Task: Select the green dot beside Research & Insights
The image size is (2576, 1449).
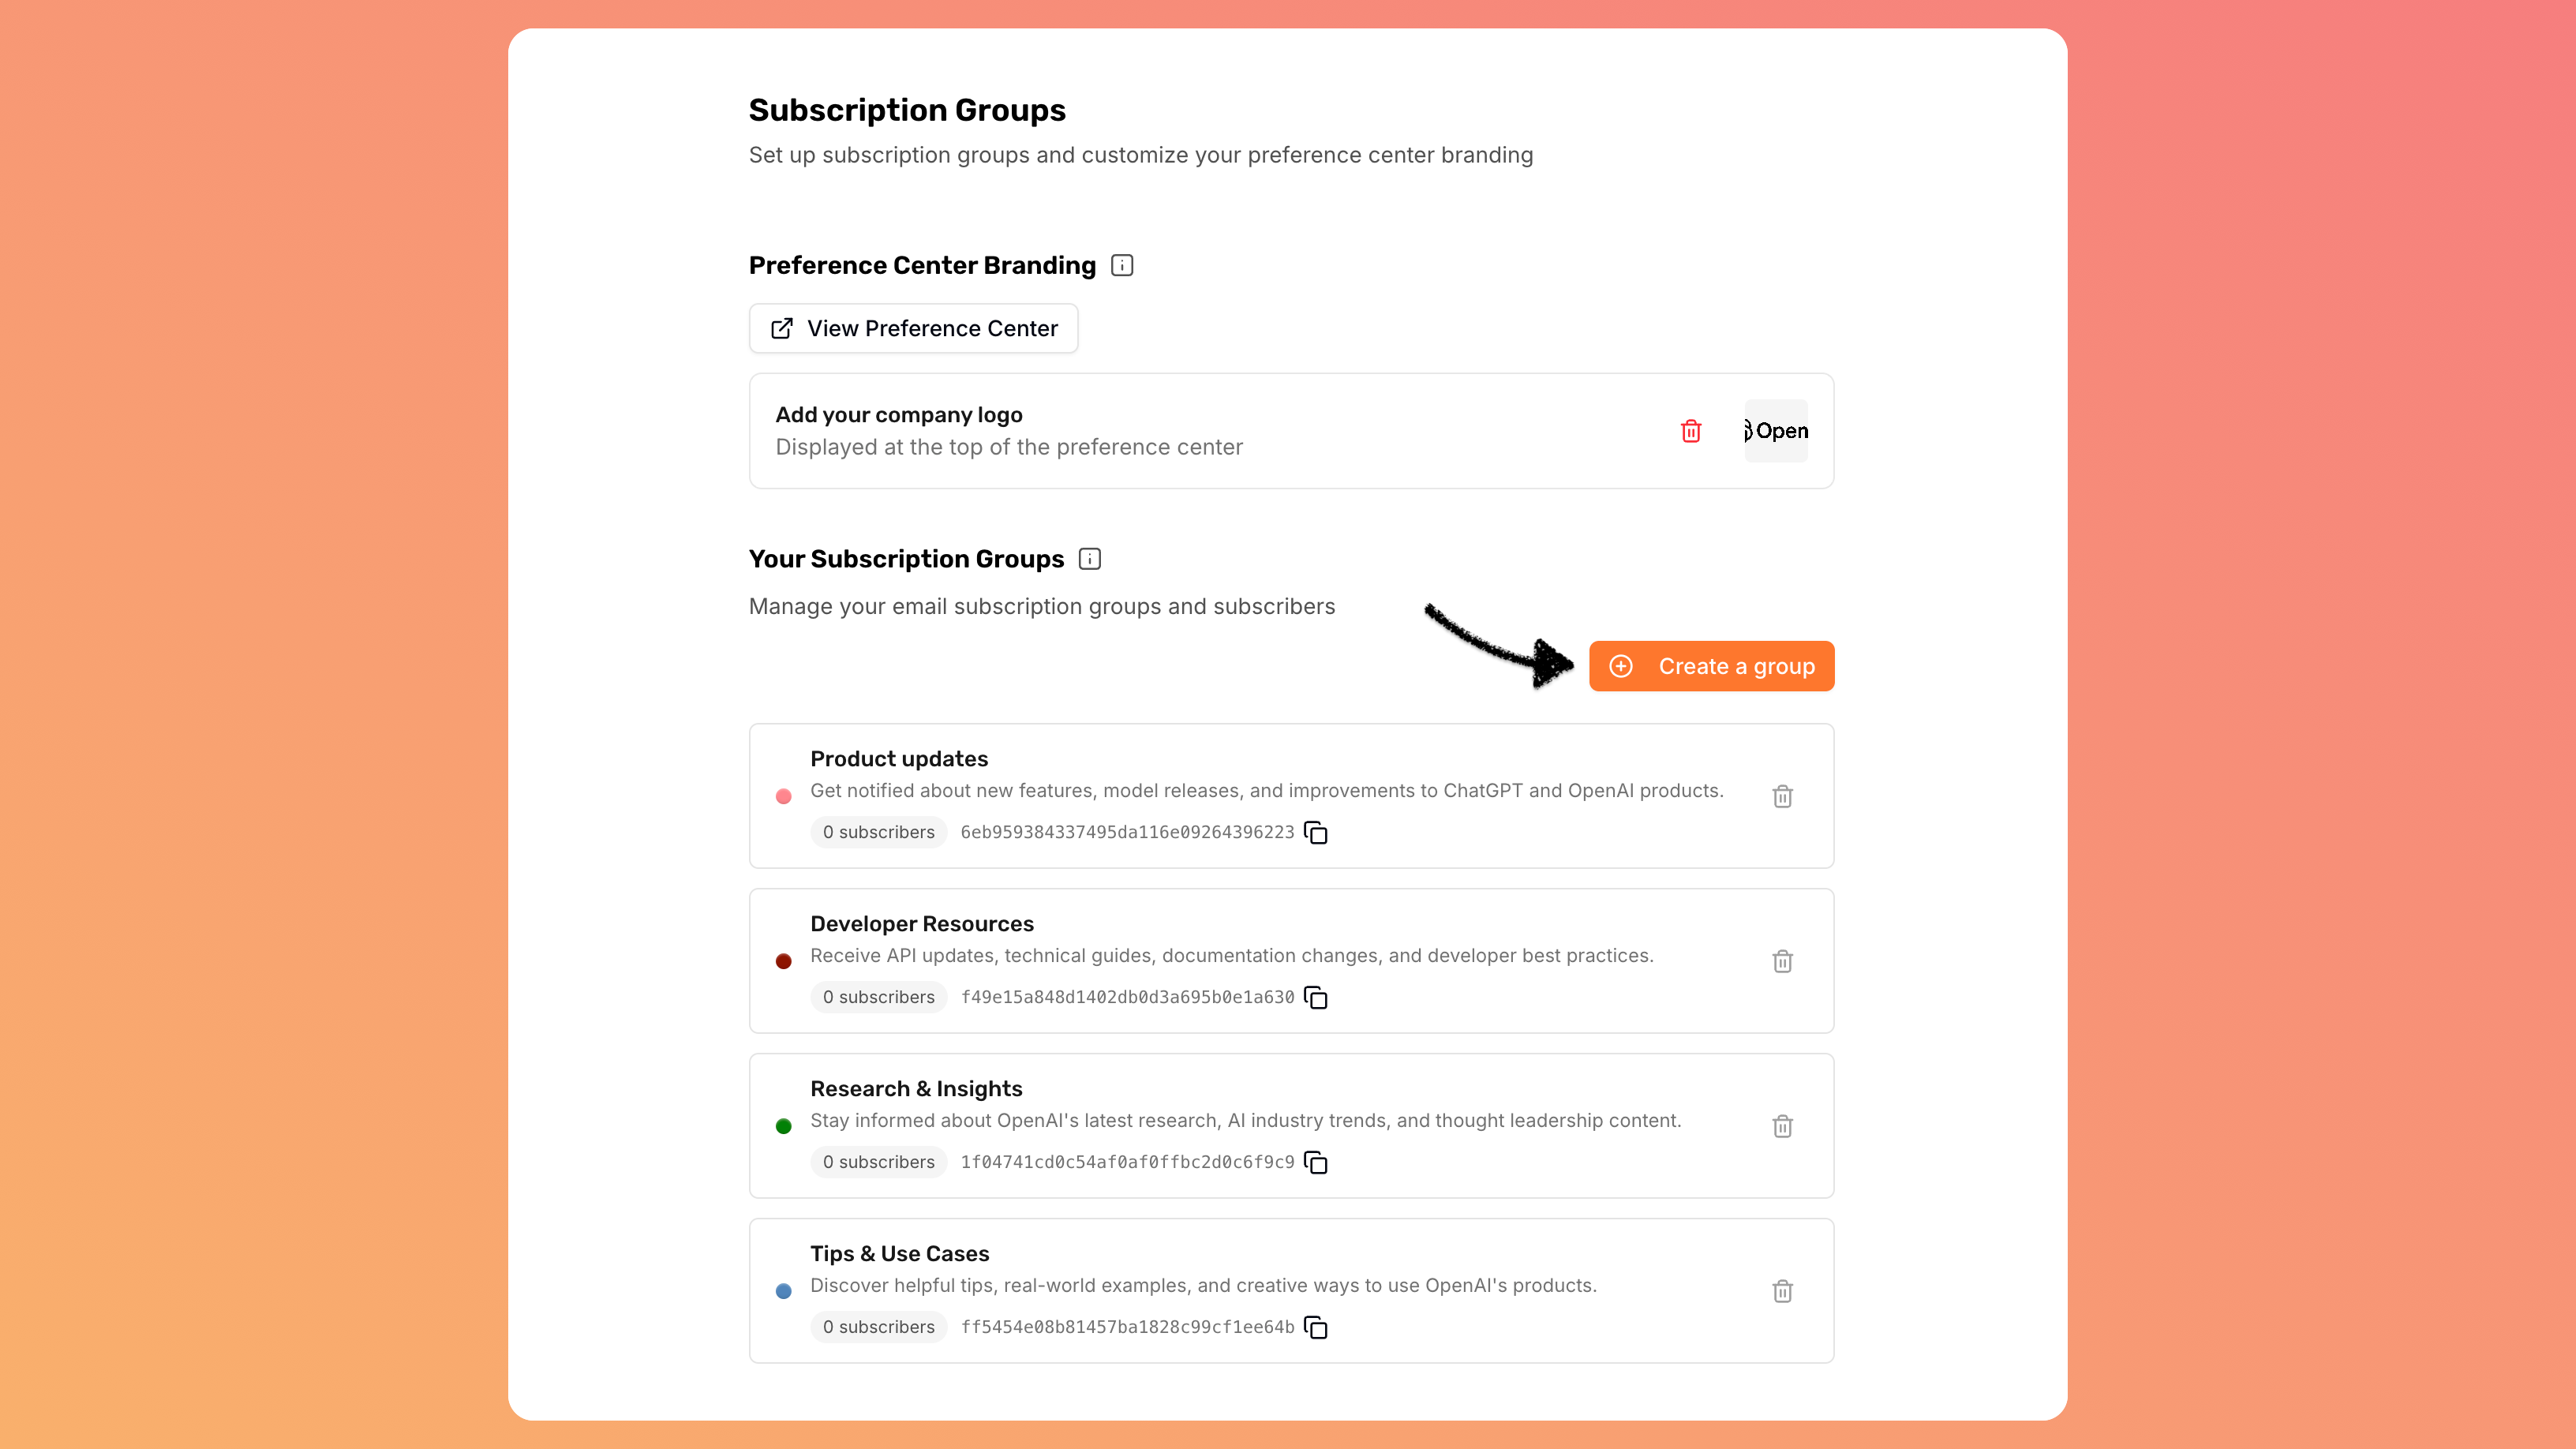Action: (x=784, y=1126)
